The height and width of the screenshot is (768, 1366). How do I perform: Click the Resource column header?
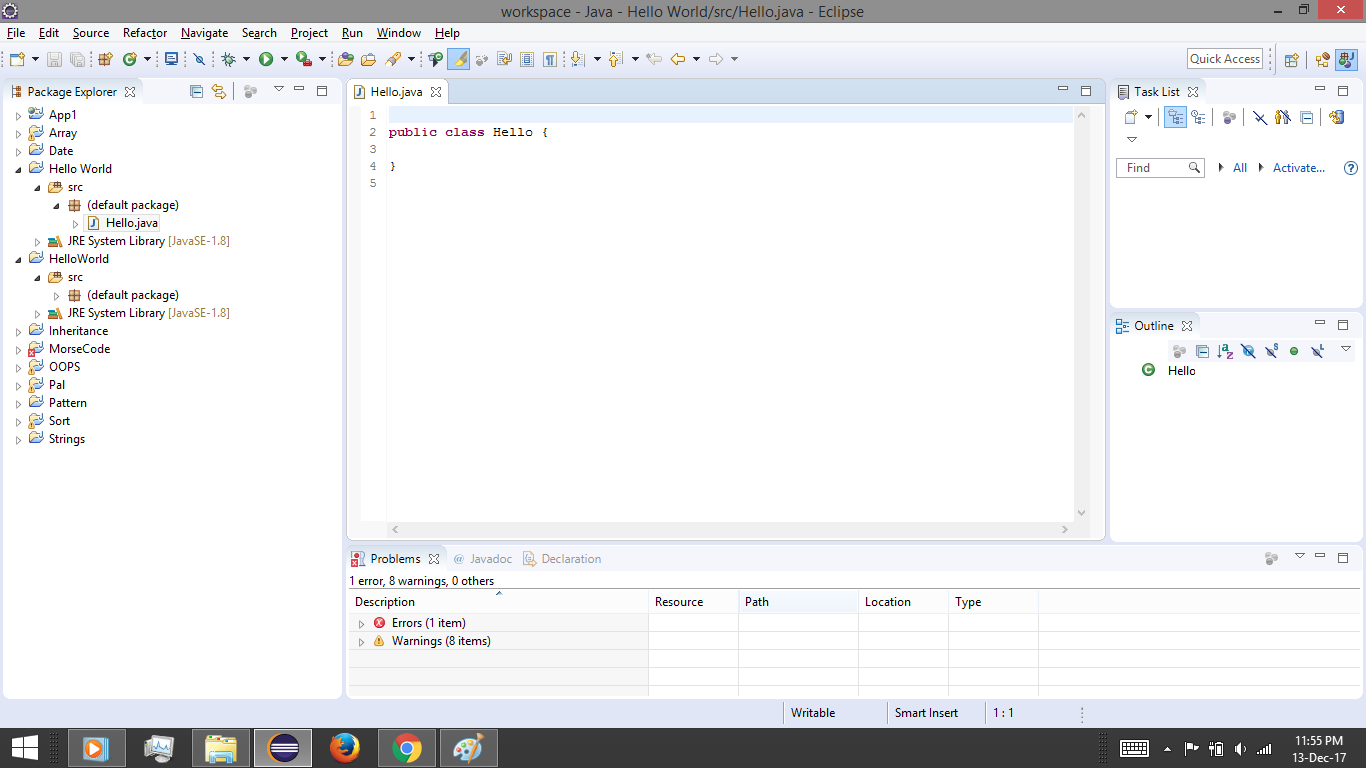tap(694, 602)
